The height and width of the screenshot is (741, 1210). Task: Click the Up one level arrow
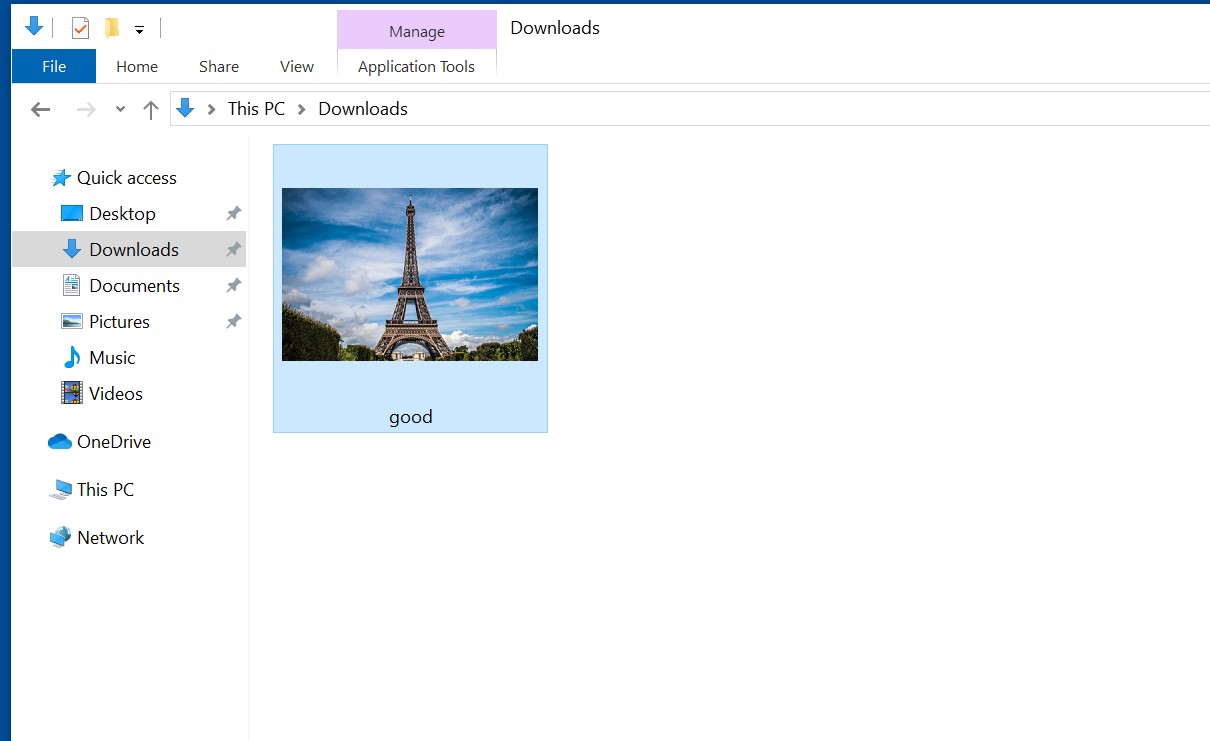[151, 110]
